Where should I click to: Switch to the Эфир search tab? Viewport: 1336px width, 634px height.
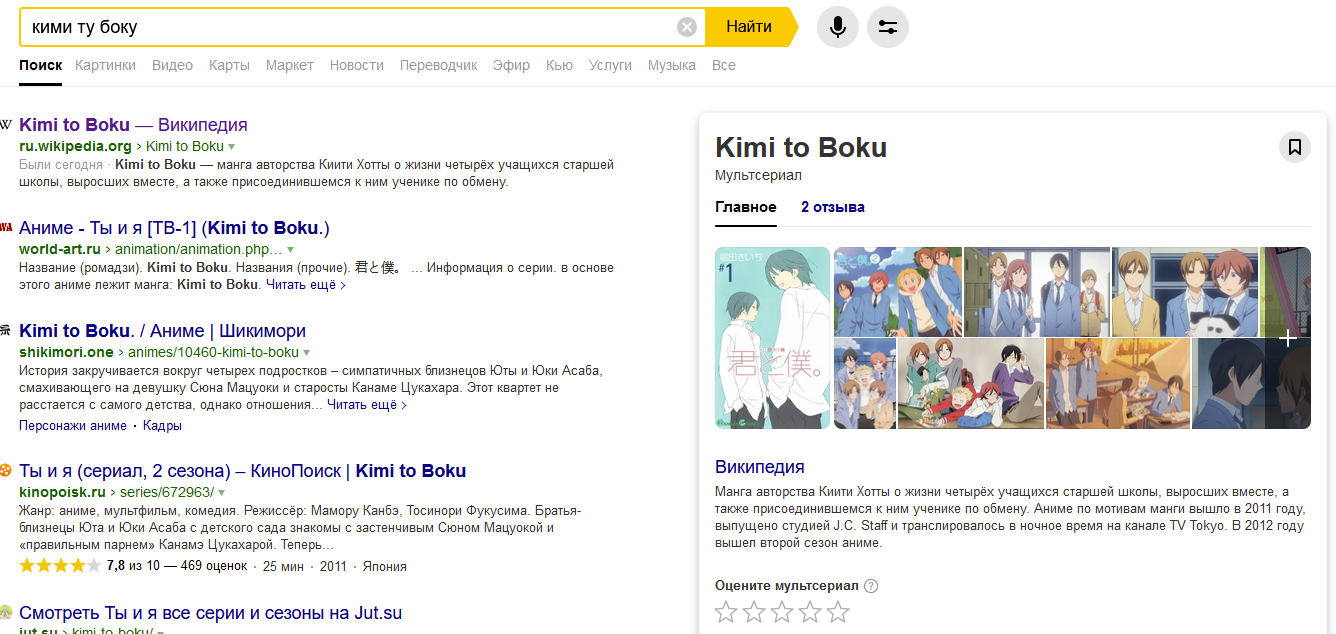[x=512, y=65]
